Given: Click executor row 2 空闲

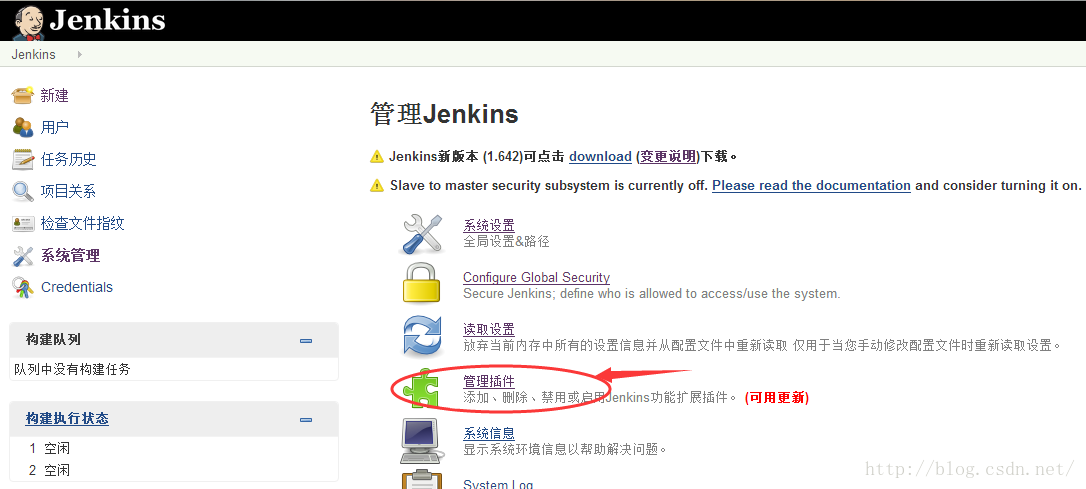Looking at the screenshot, I should [x=48, y=470].
